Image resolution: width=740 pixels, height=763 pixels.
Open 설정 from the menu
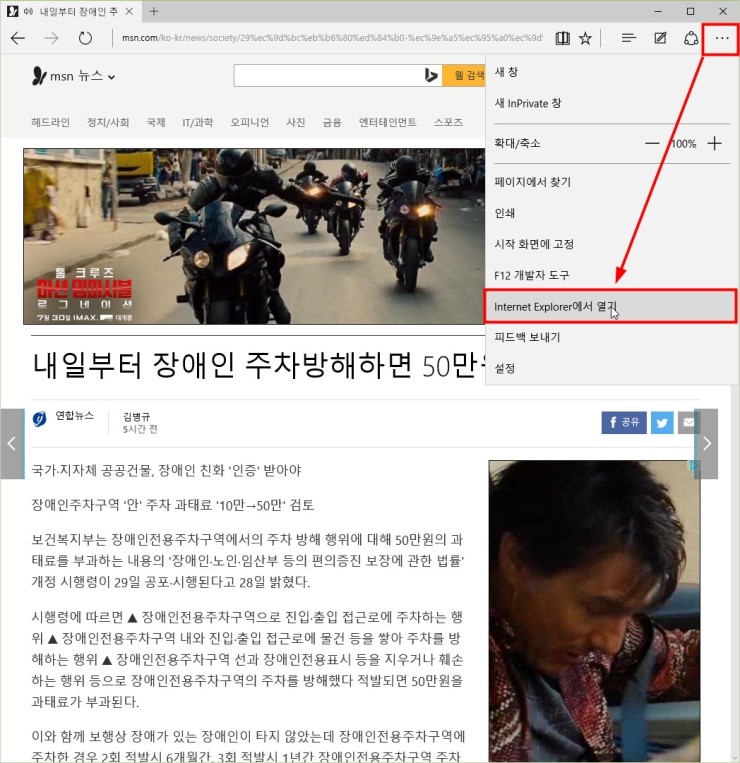(x=611, y=368)
